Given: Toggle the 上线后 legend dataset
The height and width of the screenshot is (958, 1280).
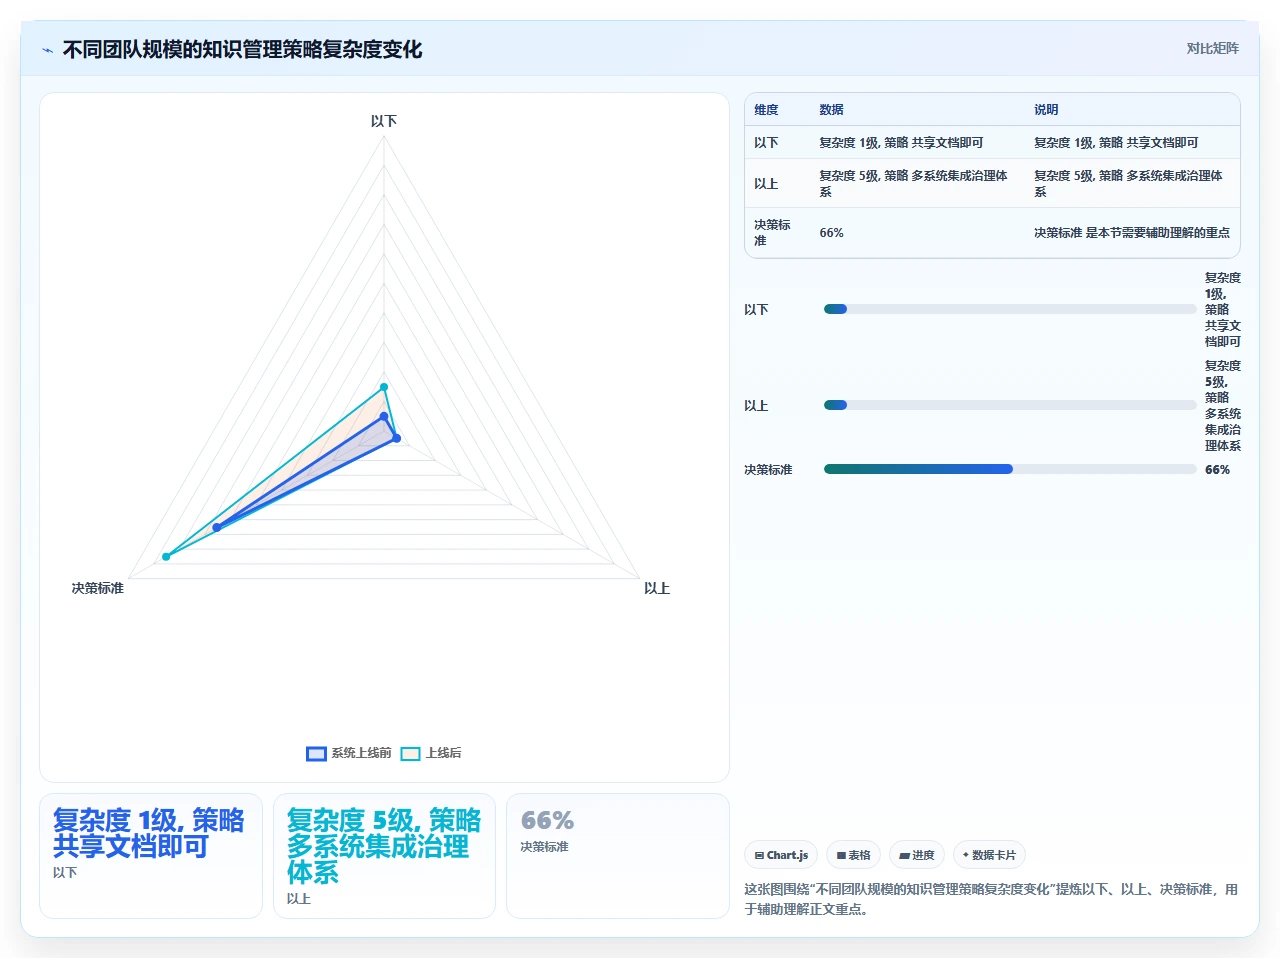Looking at the screenshot, I should (x=431, y=753).
